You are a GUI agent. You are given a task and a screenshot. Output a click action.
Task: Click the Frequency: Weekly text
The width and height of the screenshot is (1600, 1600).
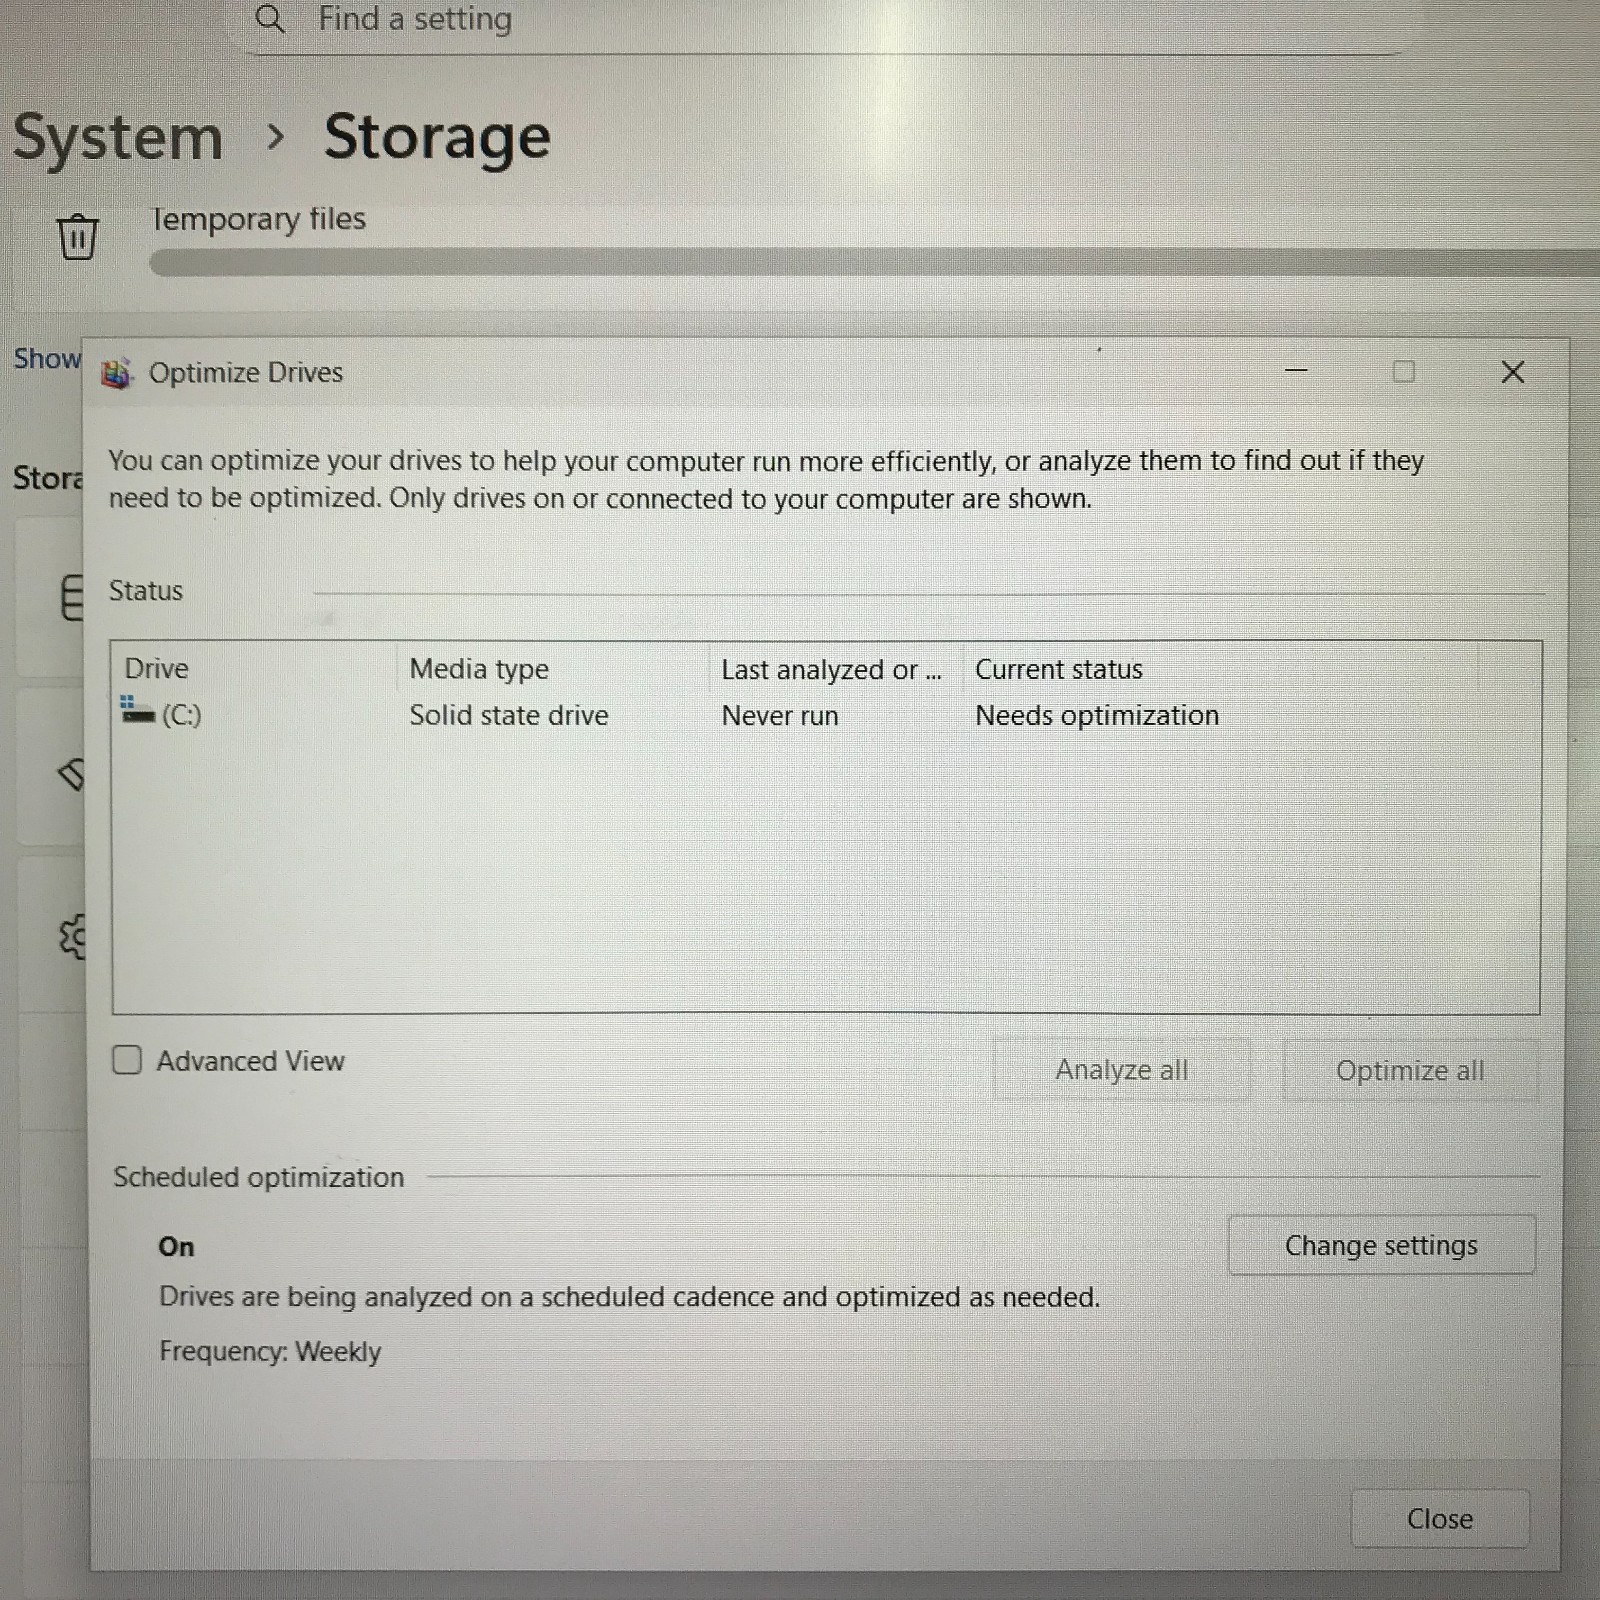[270, 1352]
